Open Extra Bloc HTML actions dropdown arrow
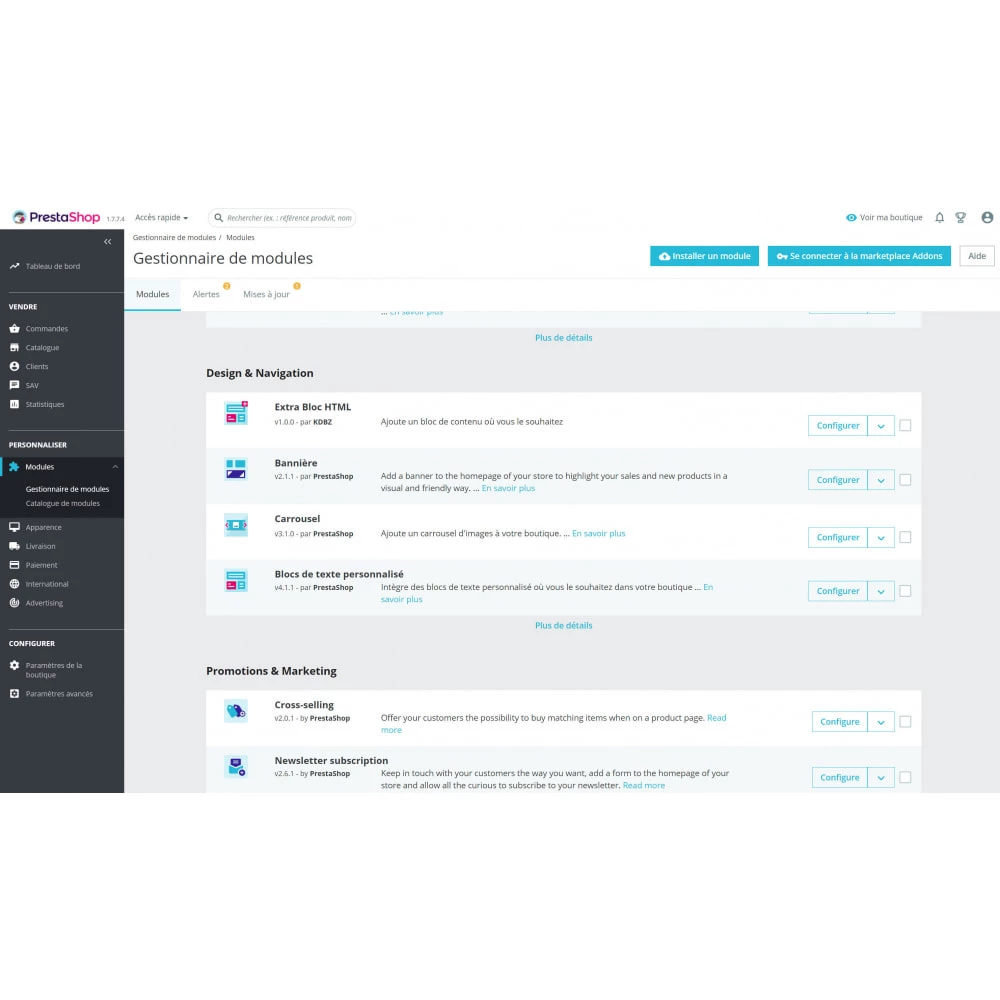1000x1000 pixels. [881, 426]
